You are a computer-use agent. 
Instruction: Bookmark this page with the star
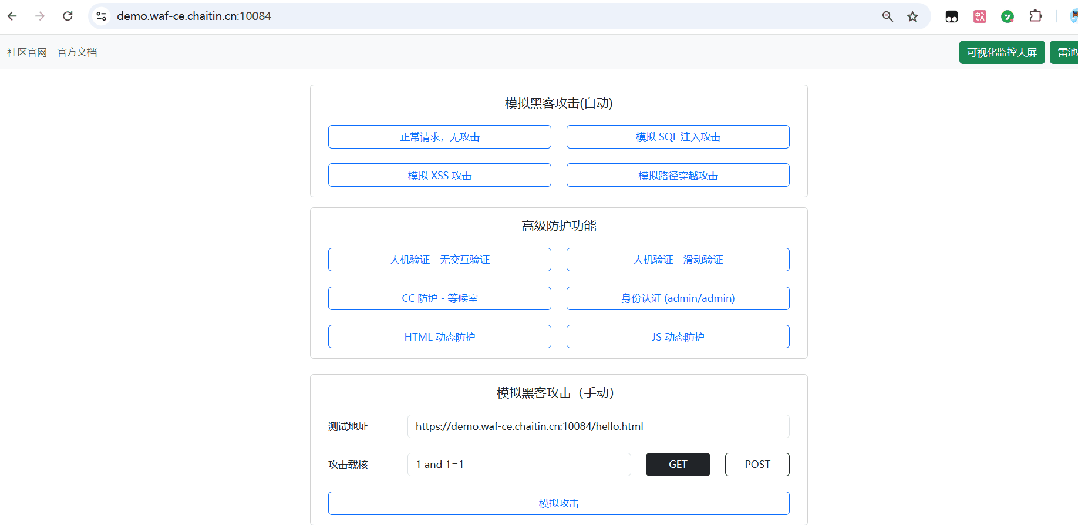tap(912, 16)
